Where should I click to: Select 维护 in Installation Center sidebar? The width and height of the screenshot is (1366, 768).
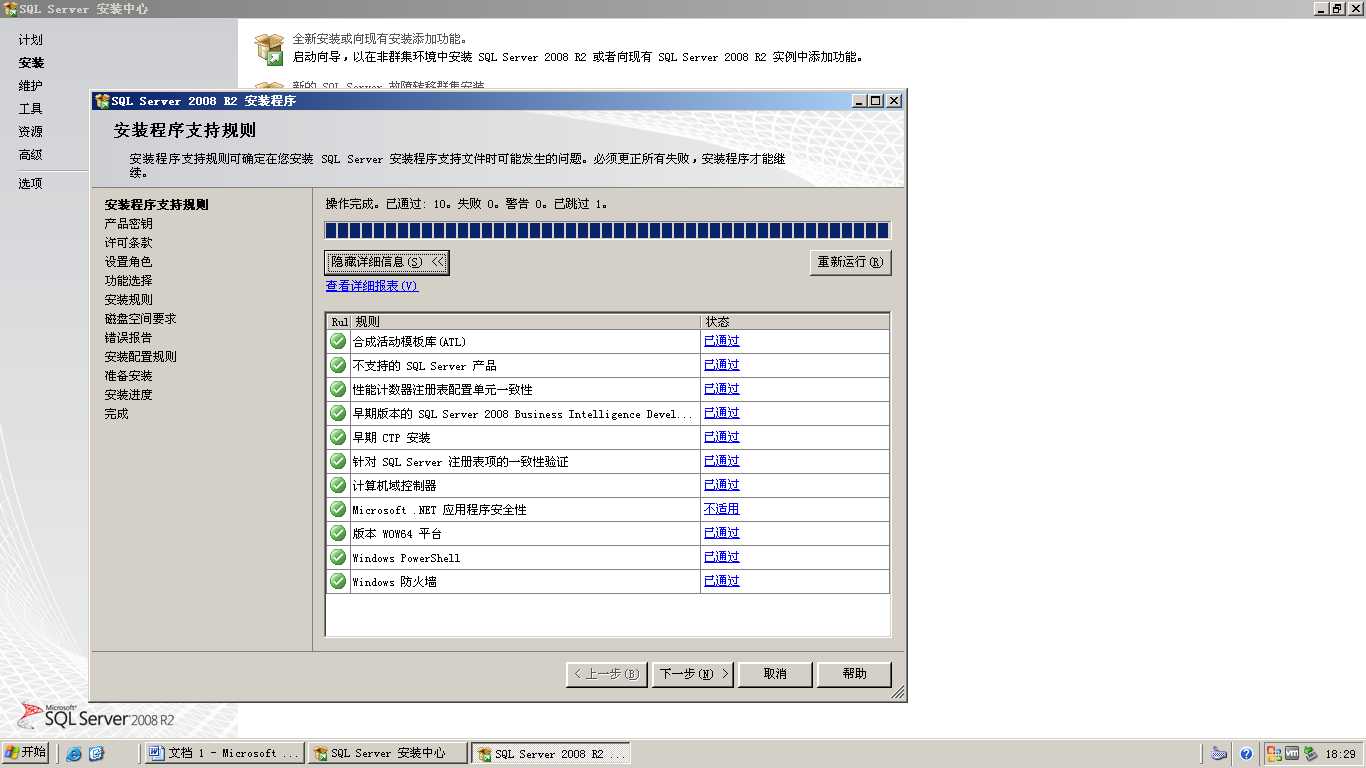31,86
